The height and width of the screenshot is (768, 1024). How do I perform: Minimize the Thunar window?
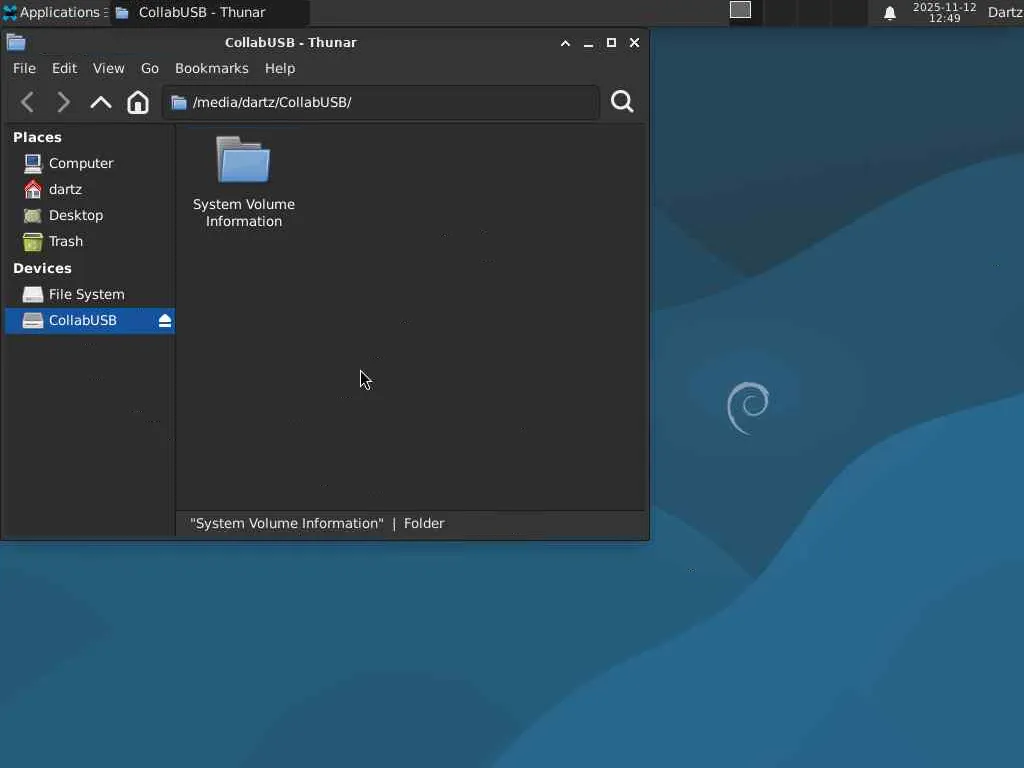588,43
